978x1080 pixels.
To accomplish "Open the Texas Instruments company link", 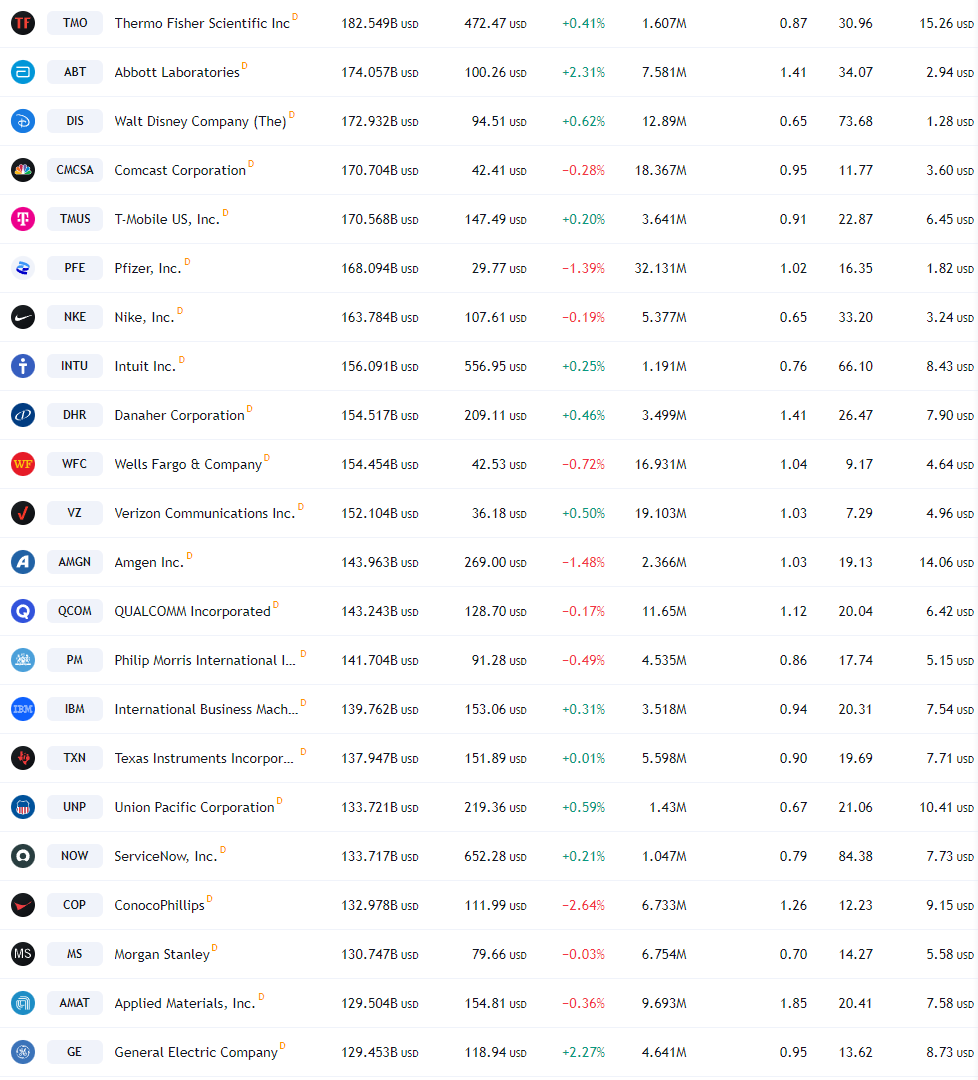I will [204, 758].
